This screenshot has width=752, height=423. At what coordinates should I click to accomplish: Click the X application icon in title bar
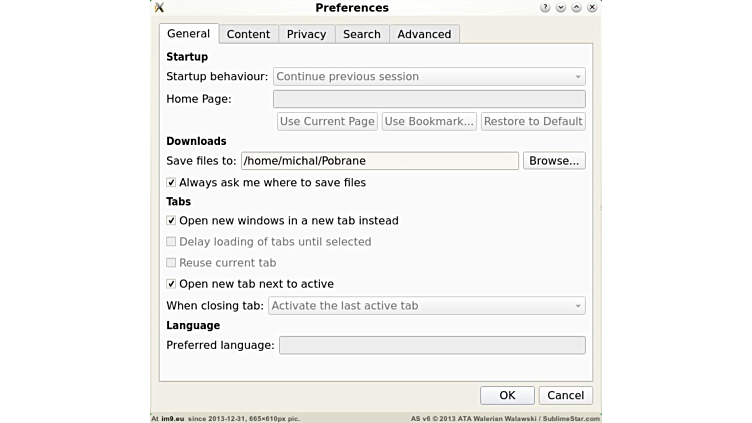point(159,8)
